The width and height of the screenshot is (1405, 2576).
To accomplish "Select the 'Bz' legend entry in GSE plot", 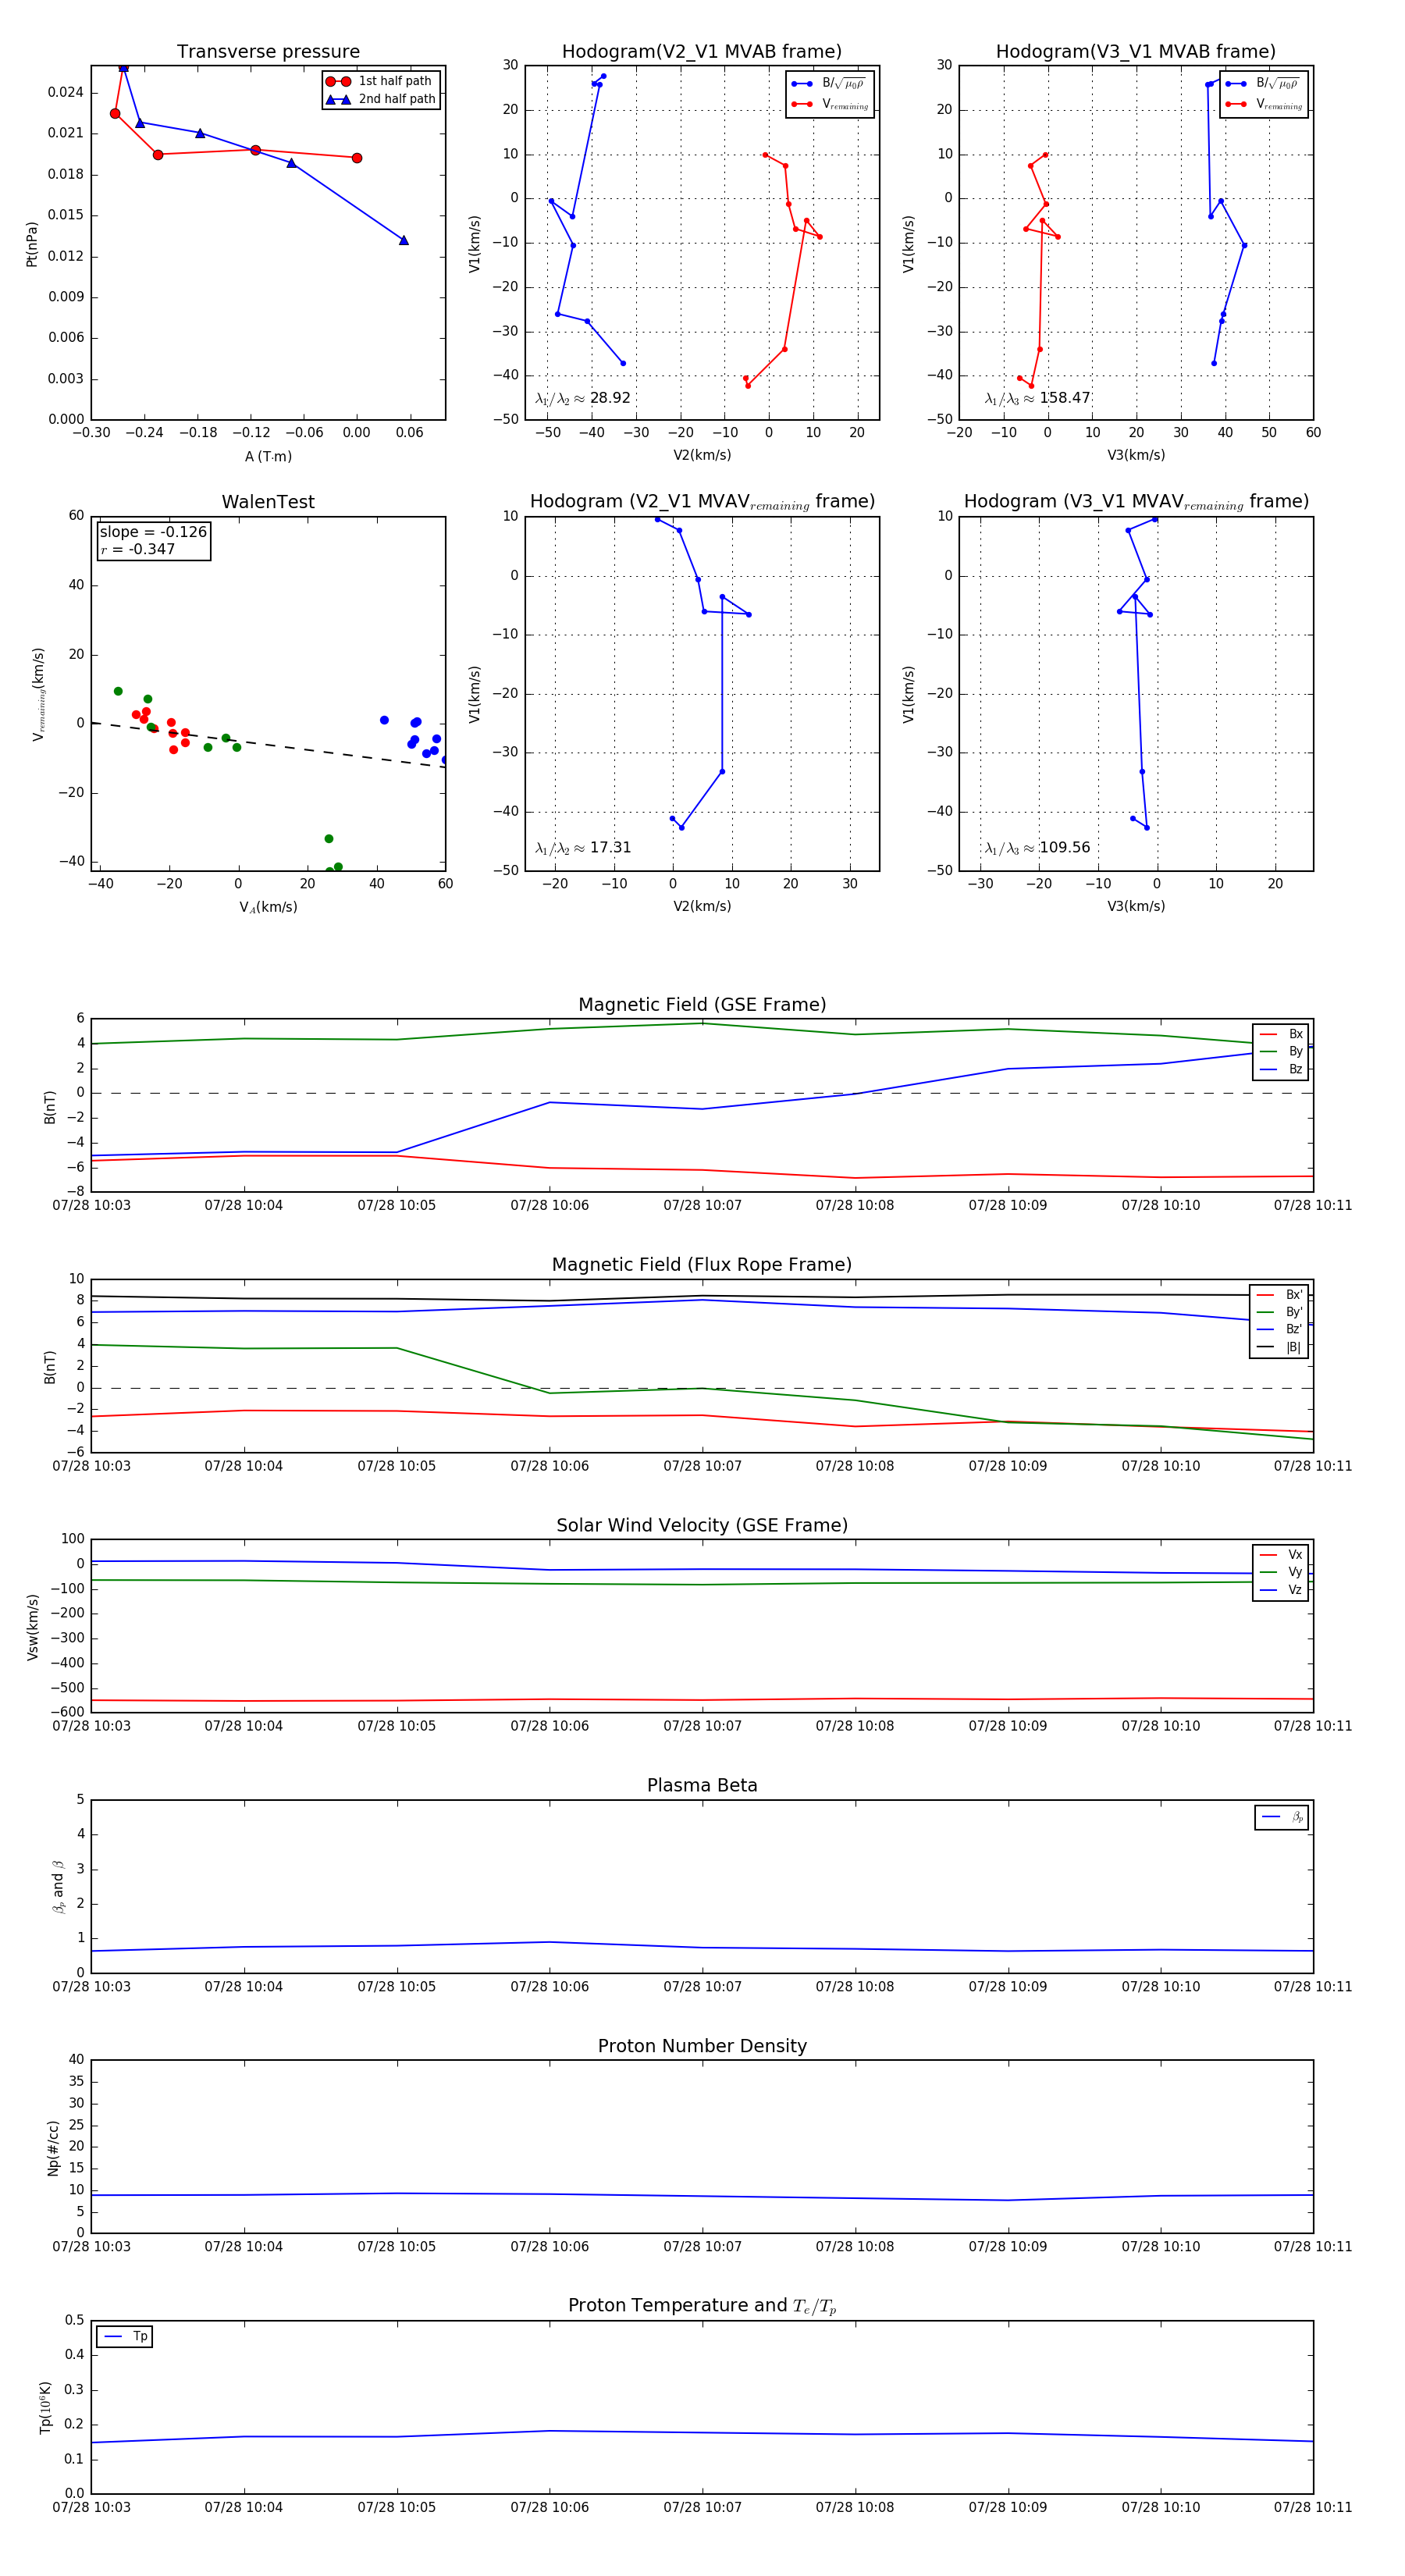I will [1281, 1069].
